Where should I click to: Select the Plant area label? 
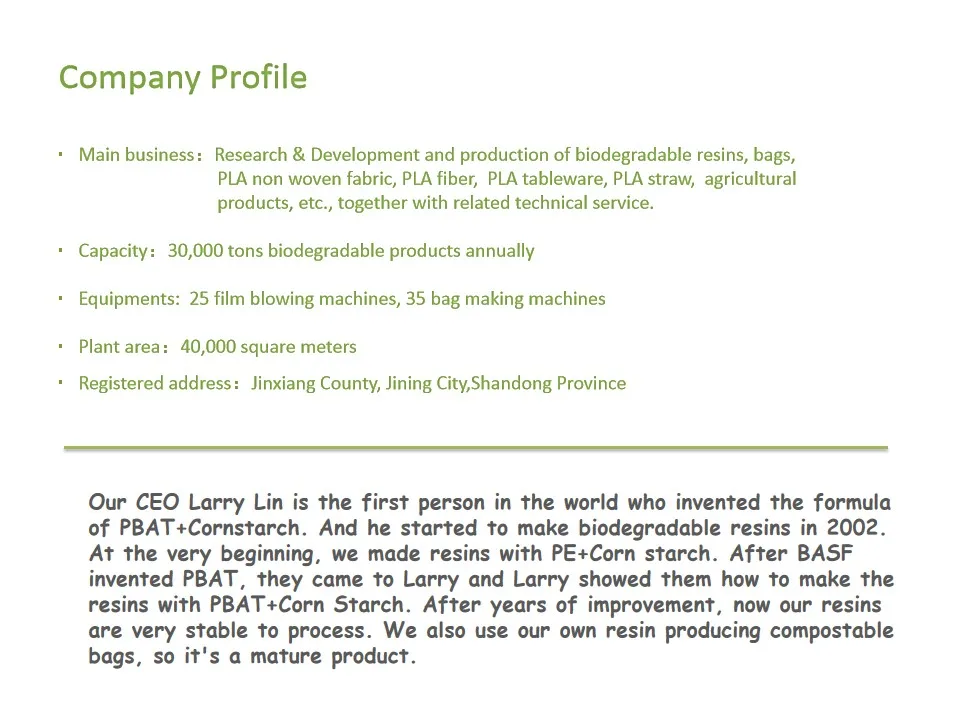click(119, 347)
